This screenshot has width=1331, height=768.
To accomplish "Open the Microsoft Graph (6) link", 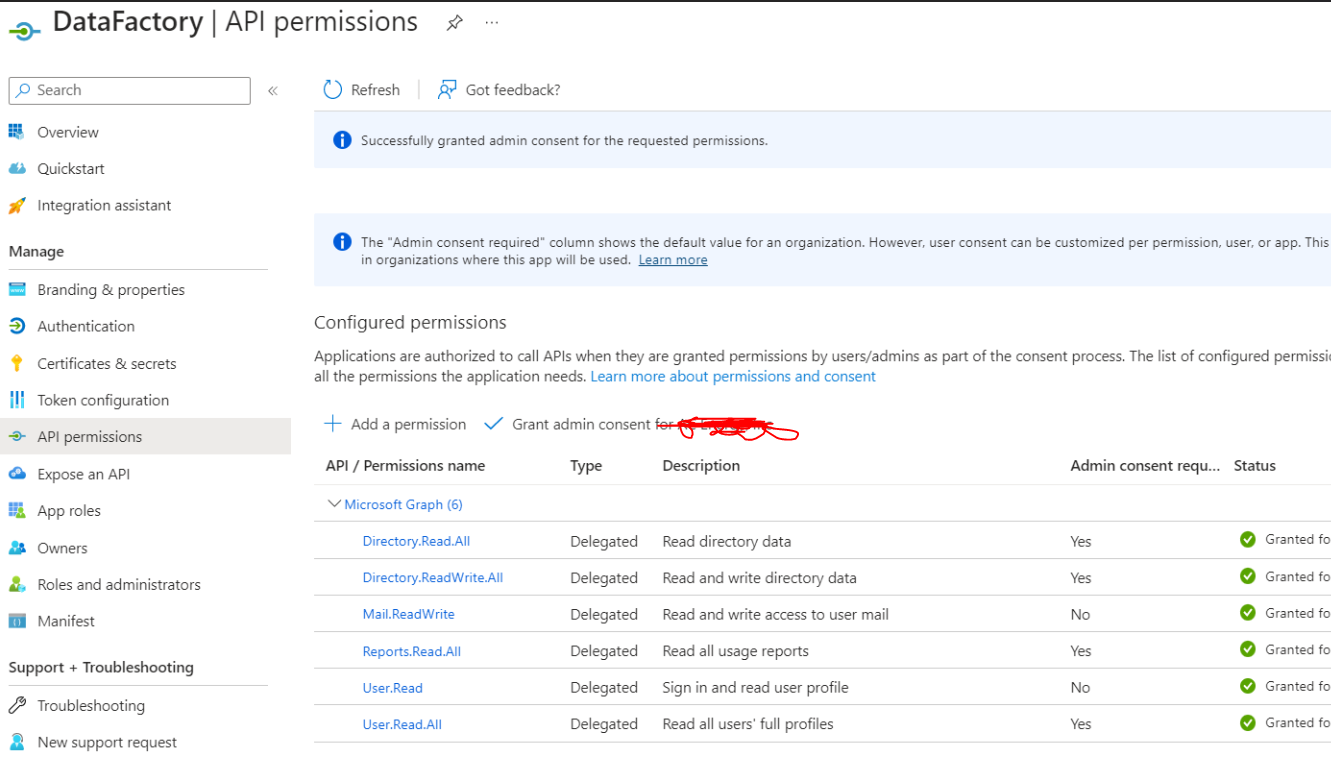I will pyautogui.click(x=404, y=505).
